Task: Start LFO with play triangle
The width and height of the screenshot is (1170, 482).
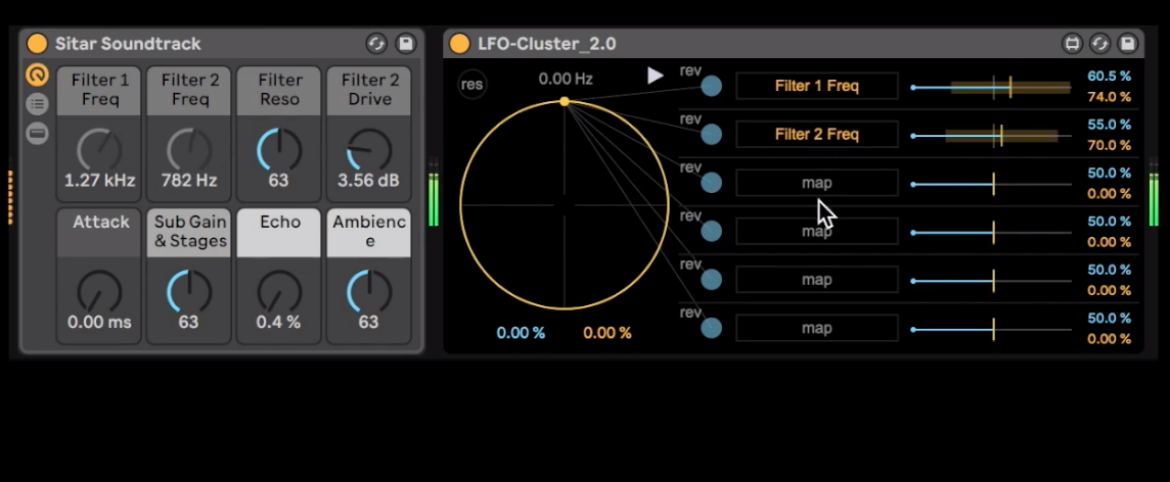Action: coord(654,75)
